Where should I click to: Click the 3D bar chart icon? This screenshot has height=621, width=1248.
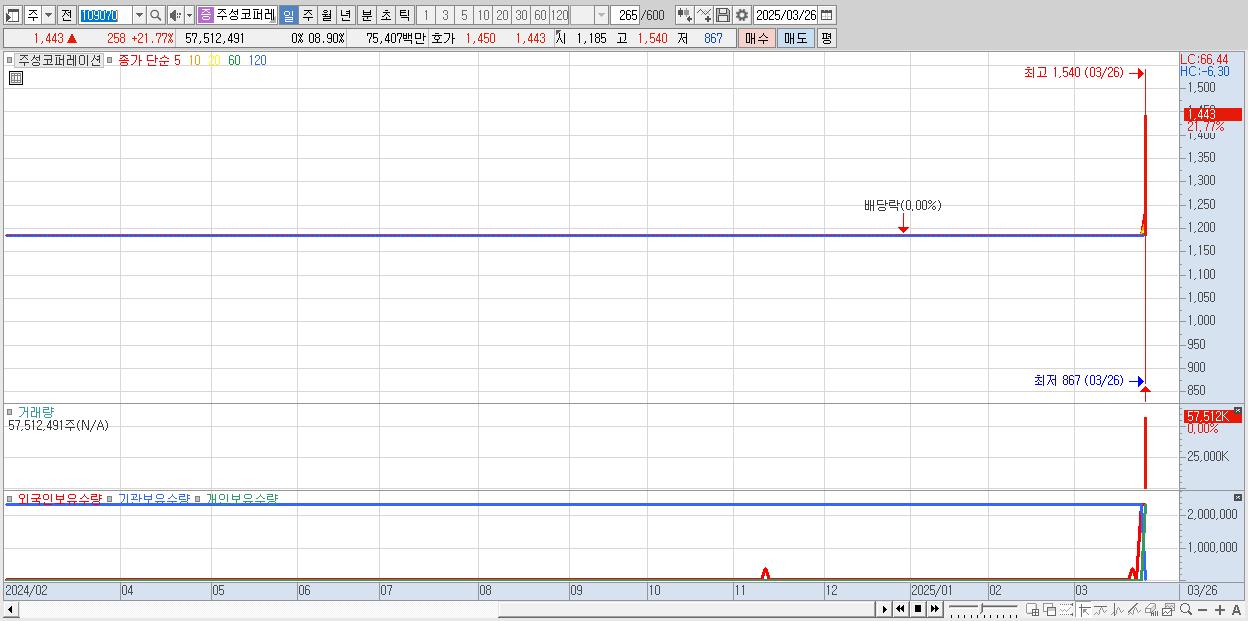1151,609
